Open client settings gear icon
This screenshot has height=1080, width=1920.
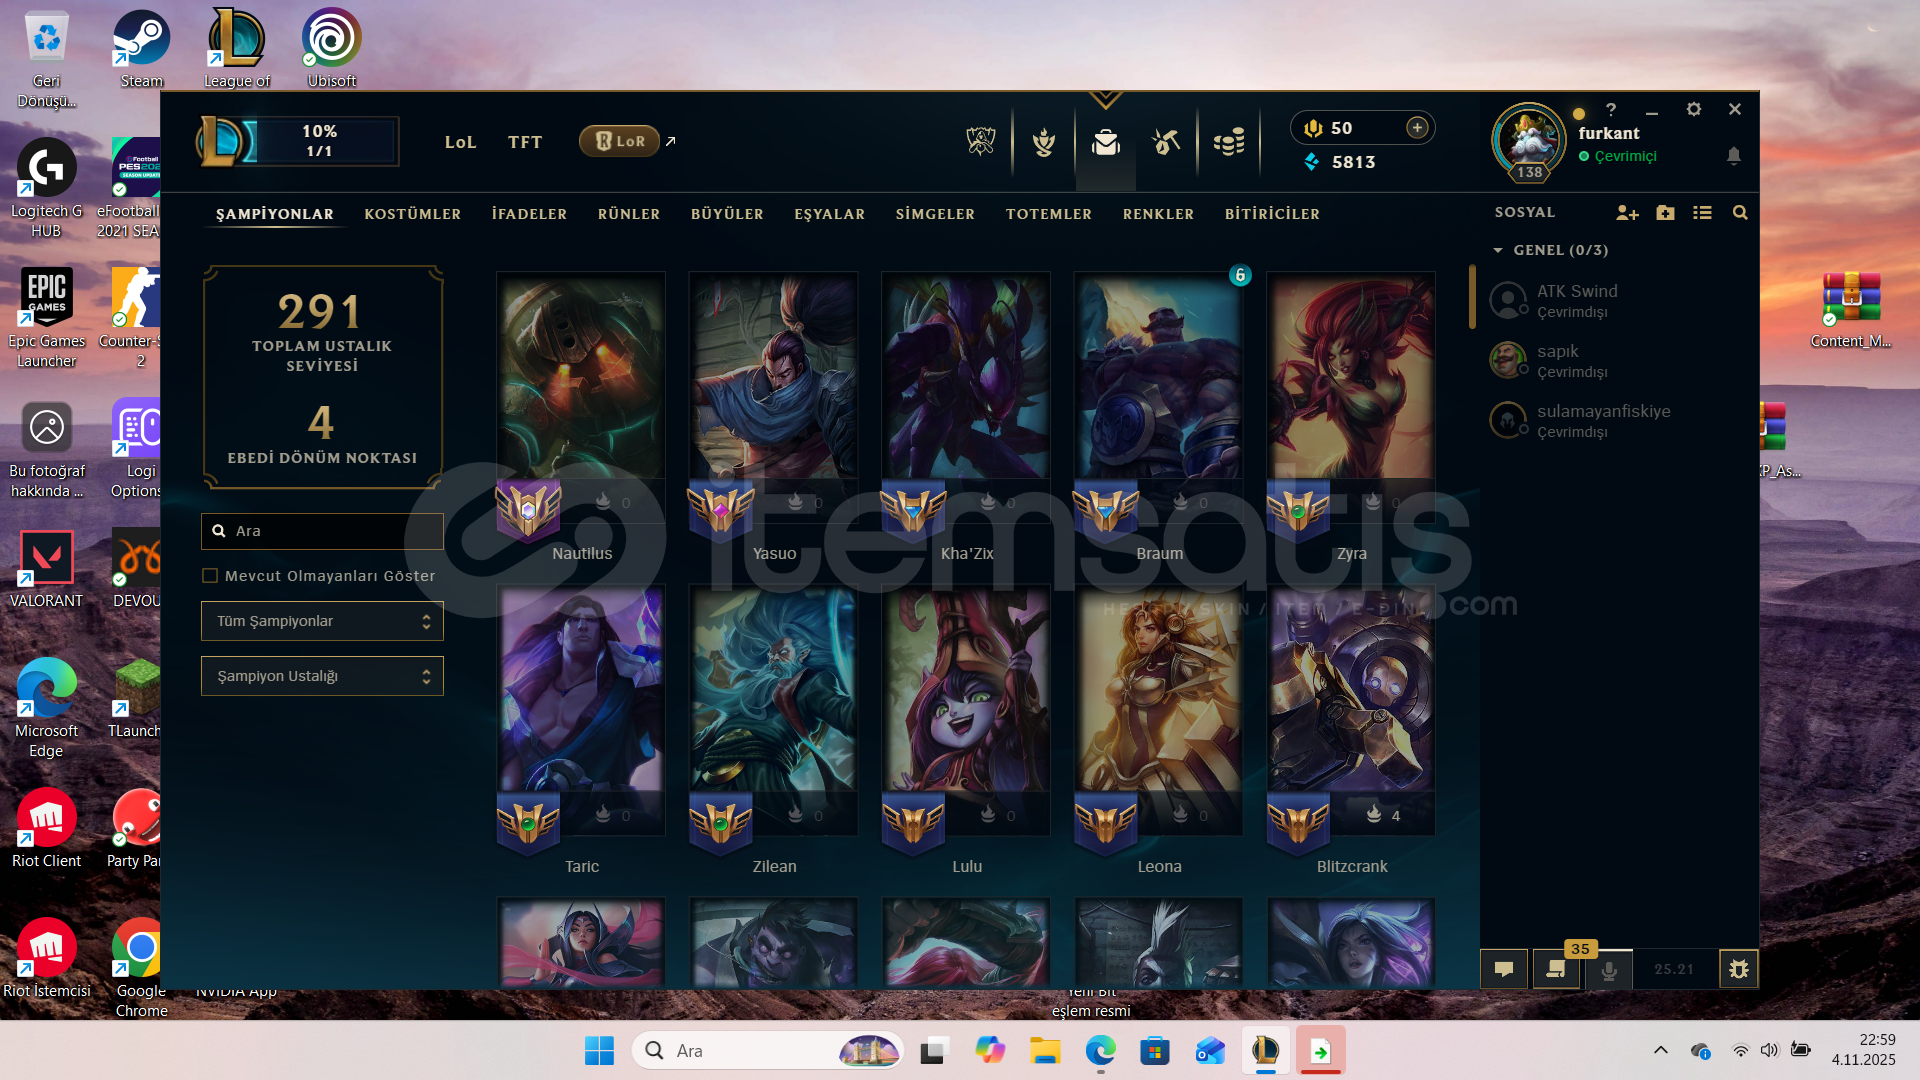[x=1694, y=109]
